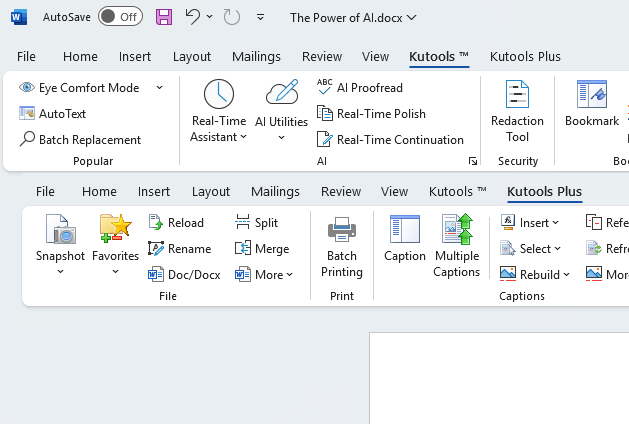Image resolution: width=629 pixels, height=424 pixels.
Task: Open Mailings tab in top ribbon
Action: coord(256,57)
